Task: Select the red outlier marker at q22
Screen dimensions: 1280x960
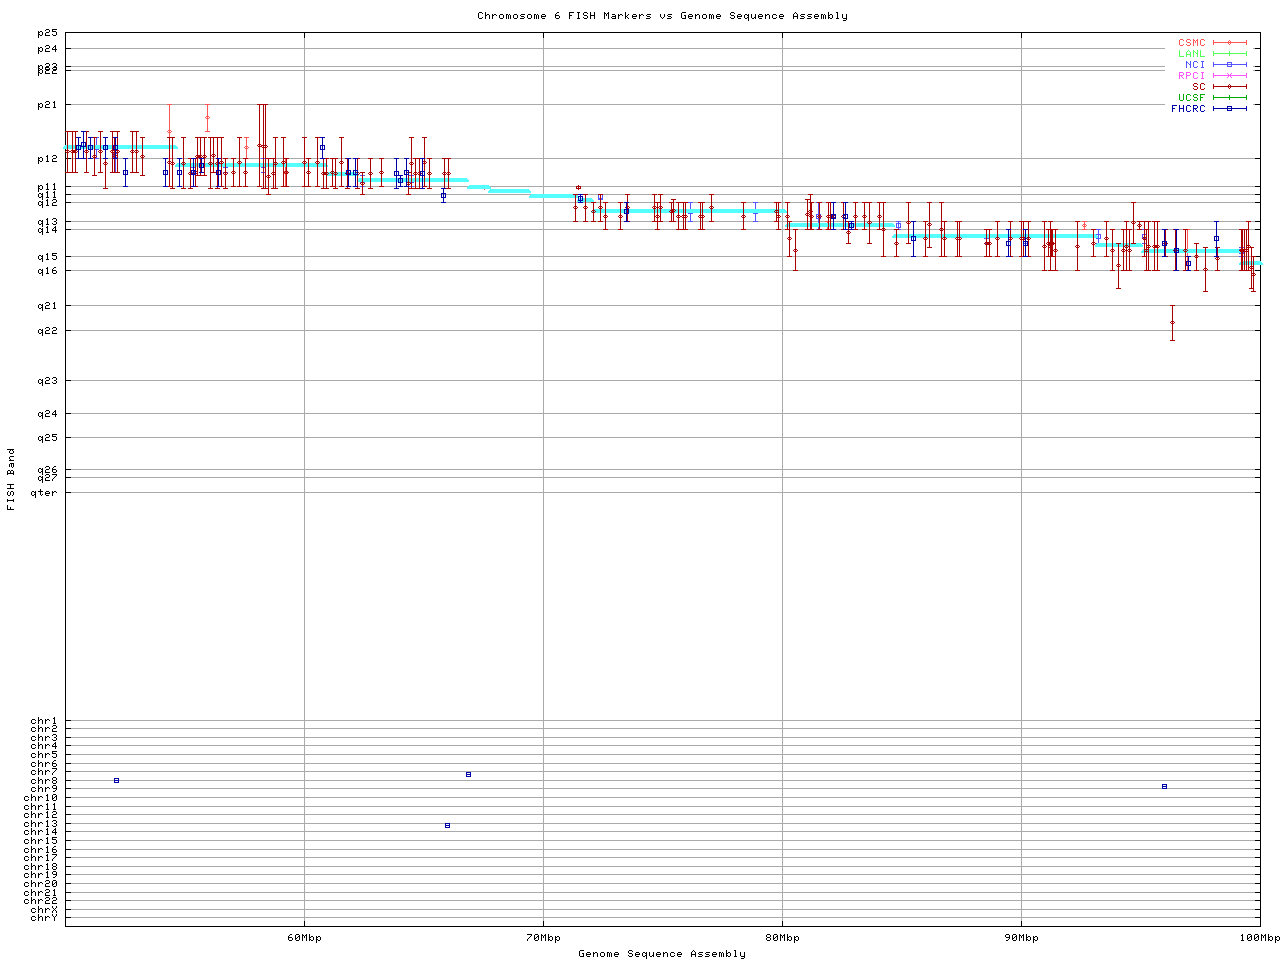Action: coord(1172,322)
